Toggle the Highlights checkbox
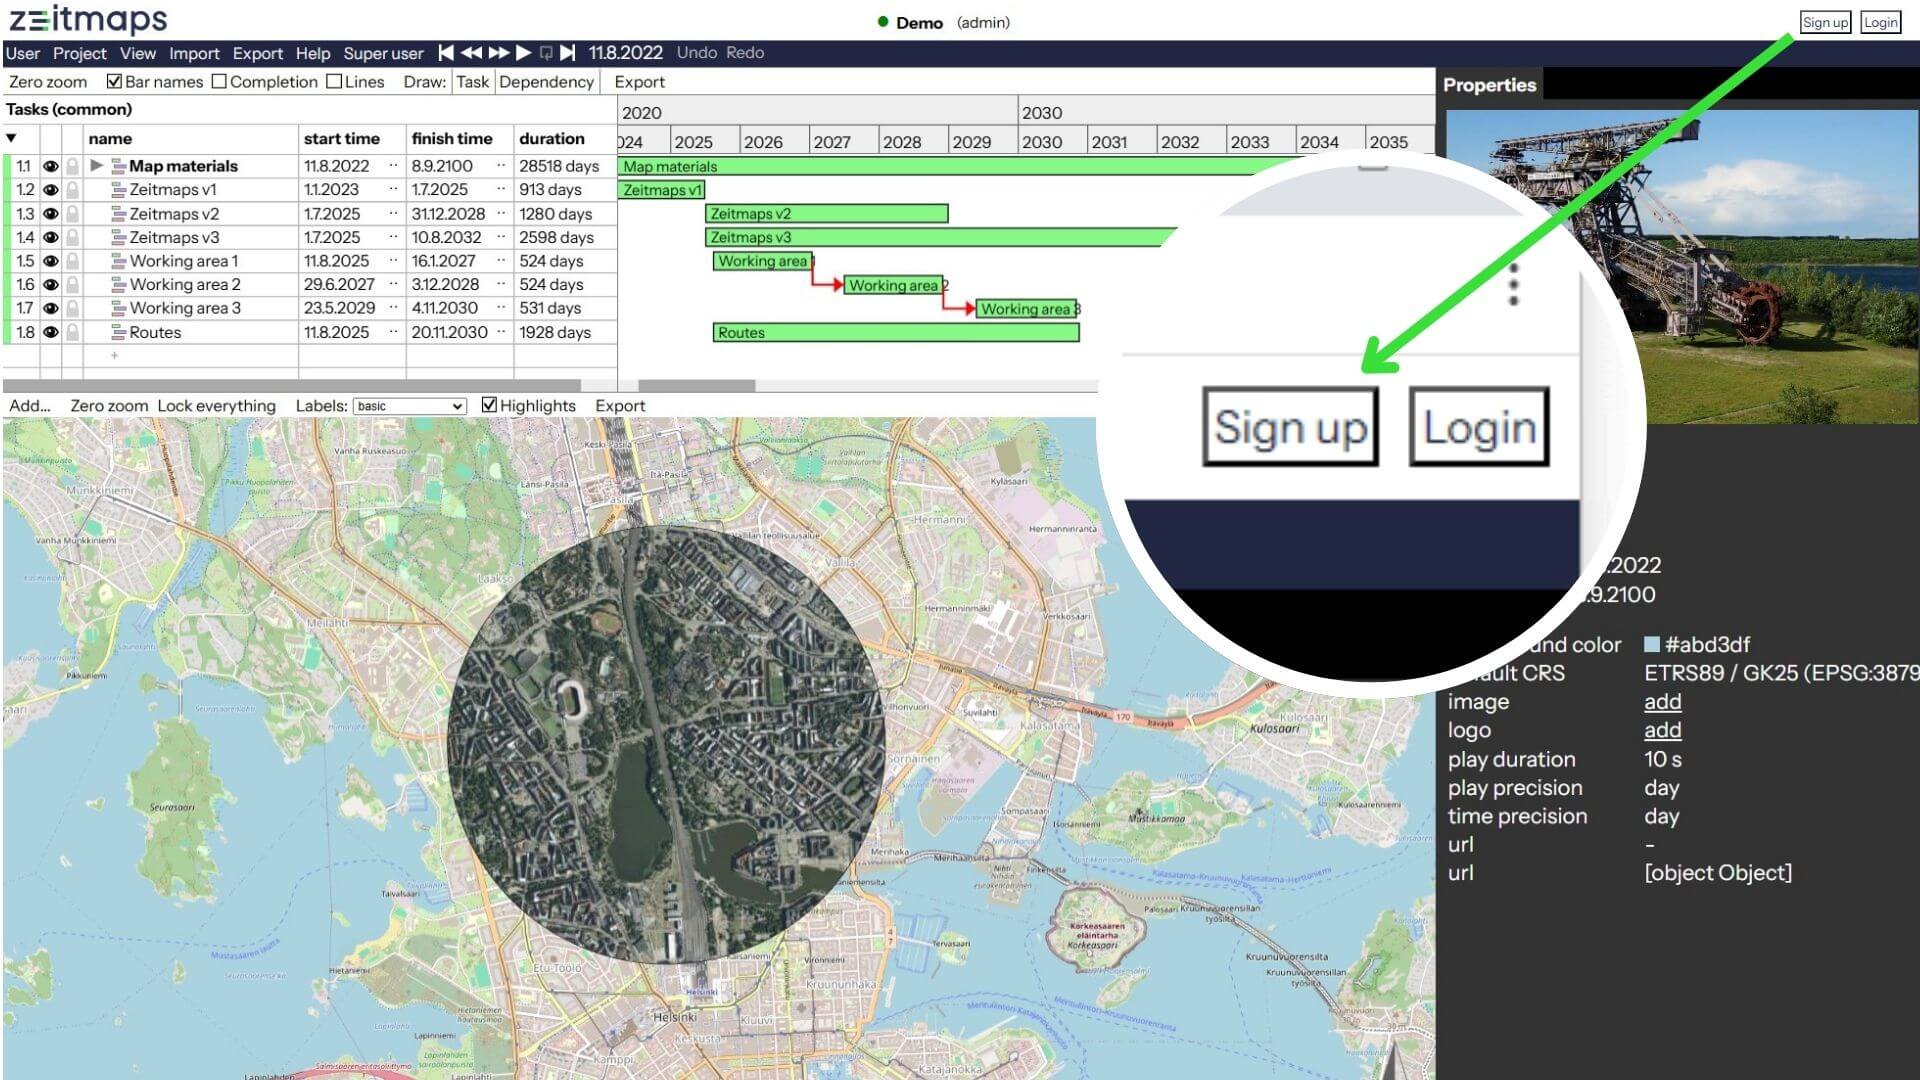Viewport: 1920px width, 1080px height. [x=489, y=405]
